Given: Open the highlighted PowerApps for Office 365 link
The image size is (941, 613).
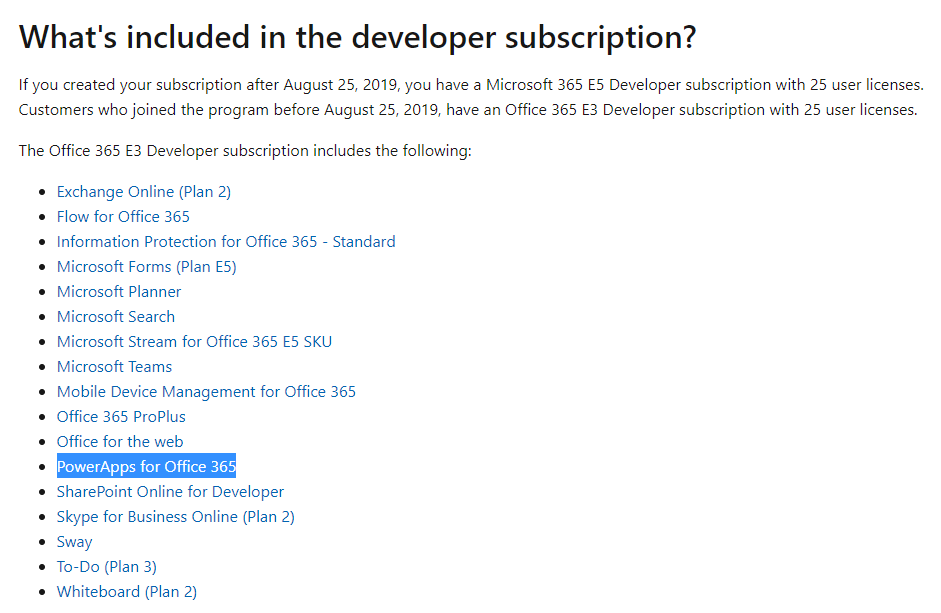Looking at the screenshot, I should click(146, 466).
